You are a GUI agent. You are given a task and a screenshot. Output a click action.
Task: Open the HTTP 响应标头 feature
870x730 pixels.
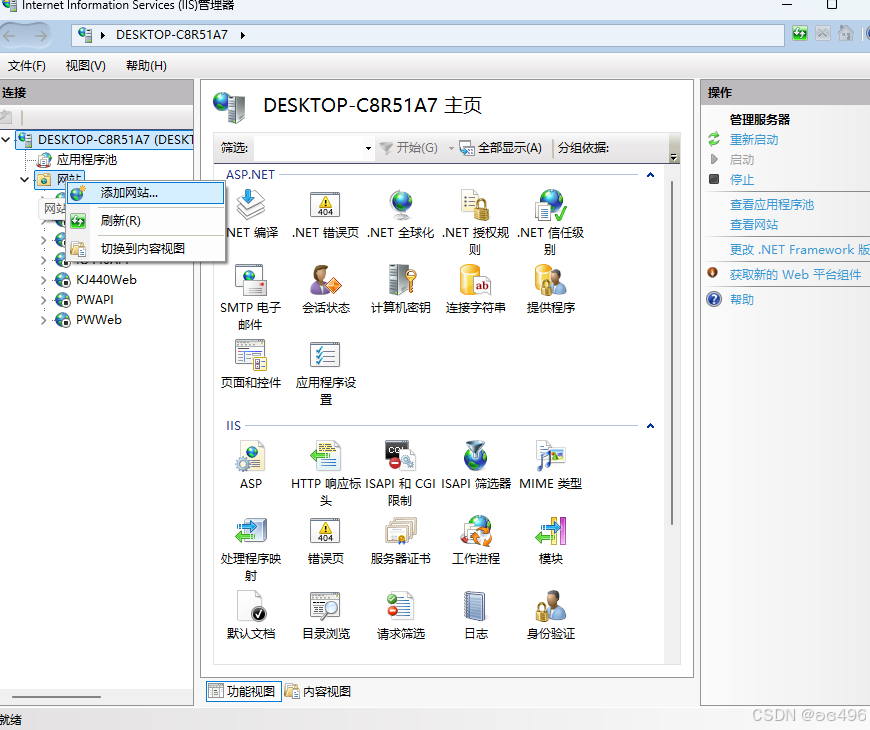pyautogui.click(x=326, y=473)
